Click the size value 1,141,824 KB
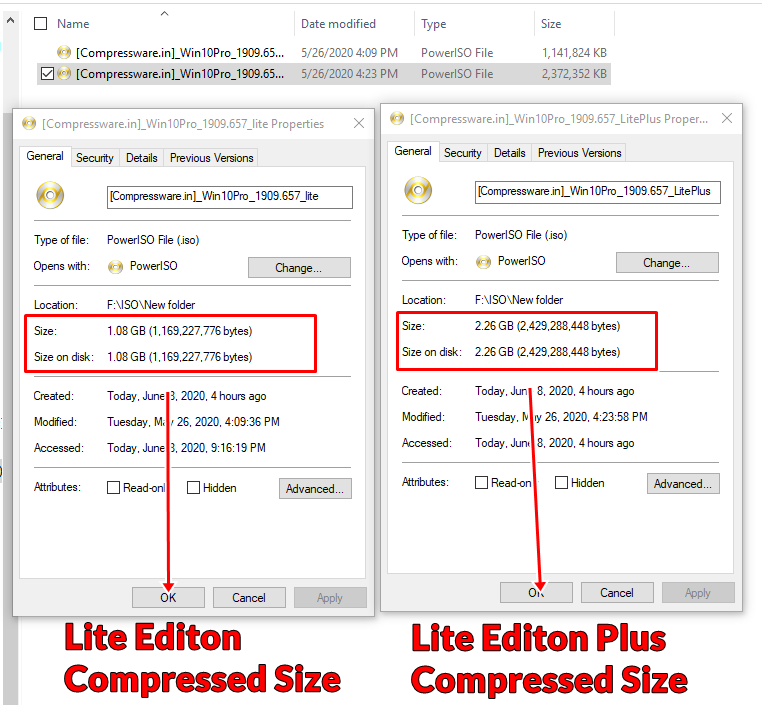 574,52
